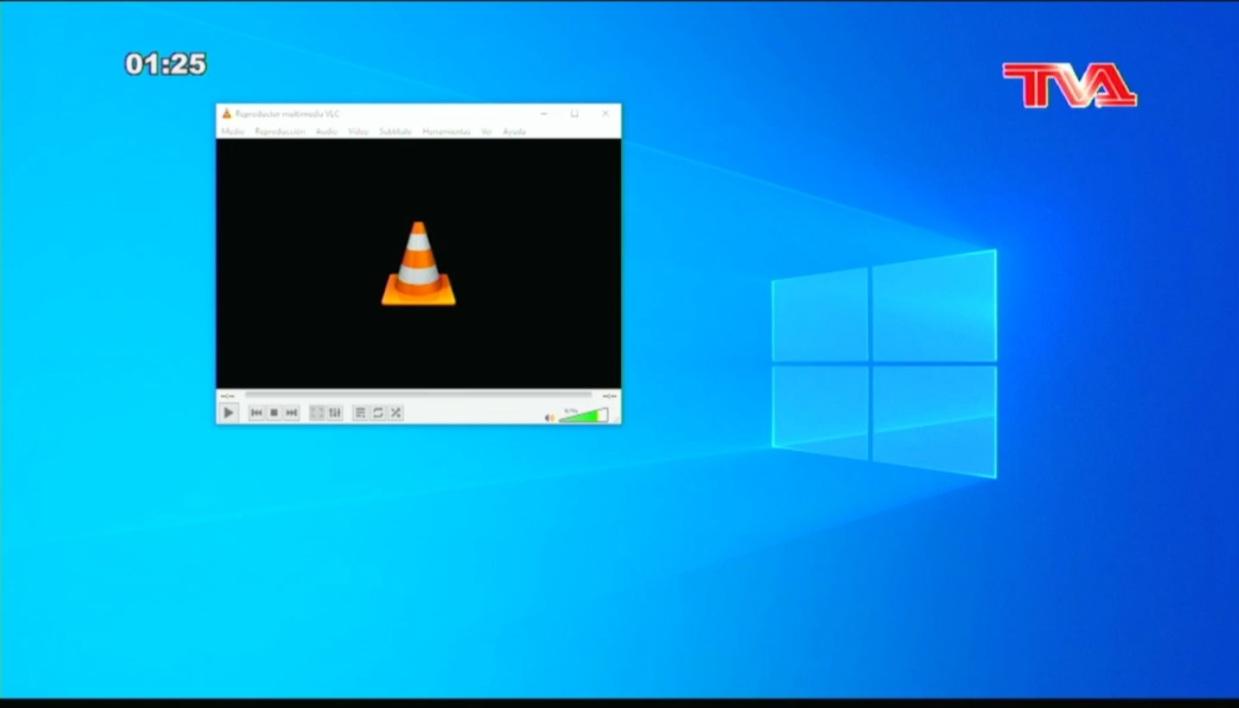
Task: Mute audio using the speaker icon
Action: point(549,417)
